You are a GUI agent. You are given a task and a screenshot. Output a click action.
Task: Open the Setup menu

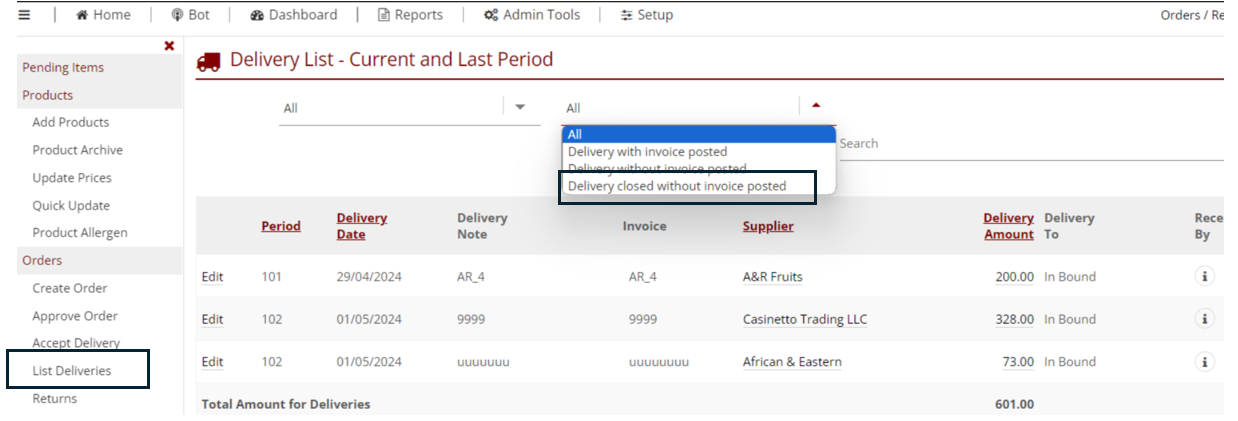point(646,15)
